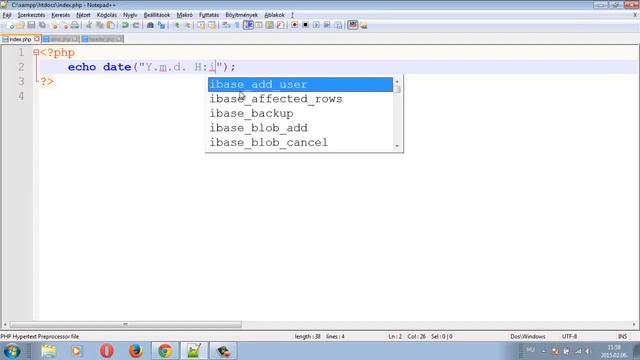Undo the last edit with the green arrow
The image size is (640, 360).
(x=125, y=25)
